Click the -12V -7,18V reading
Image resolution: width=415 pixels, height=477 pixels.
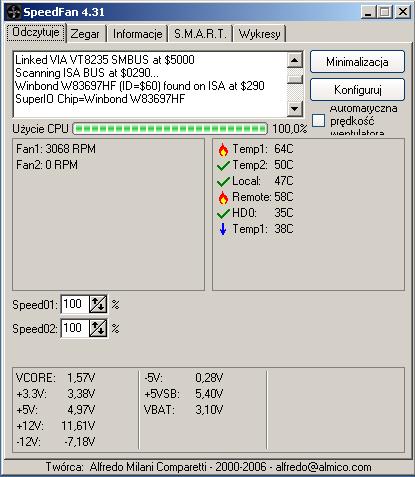tap(56, 442)
